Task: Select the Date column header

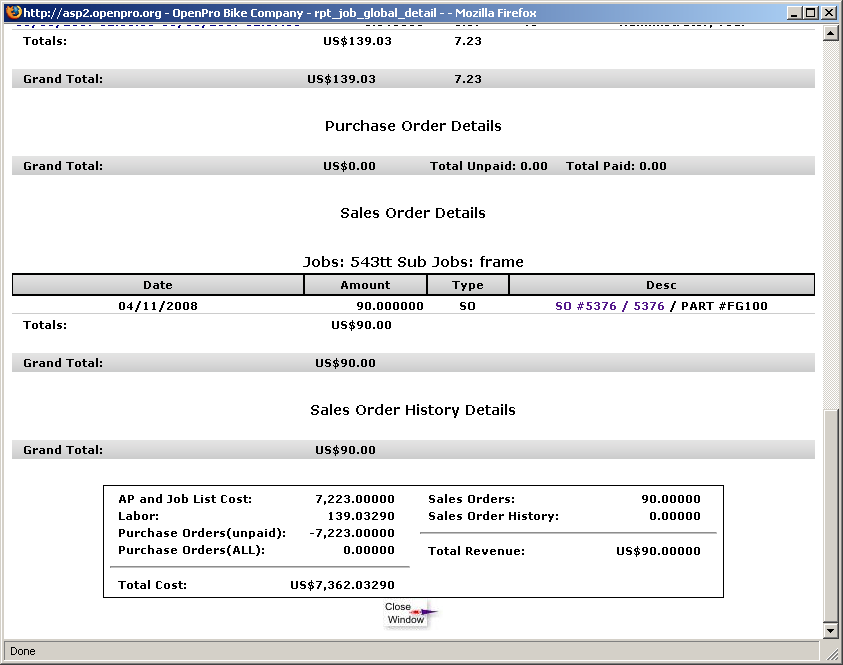Action: click(x=158, y=285)
